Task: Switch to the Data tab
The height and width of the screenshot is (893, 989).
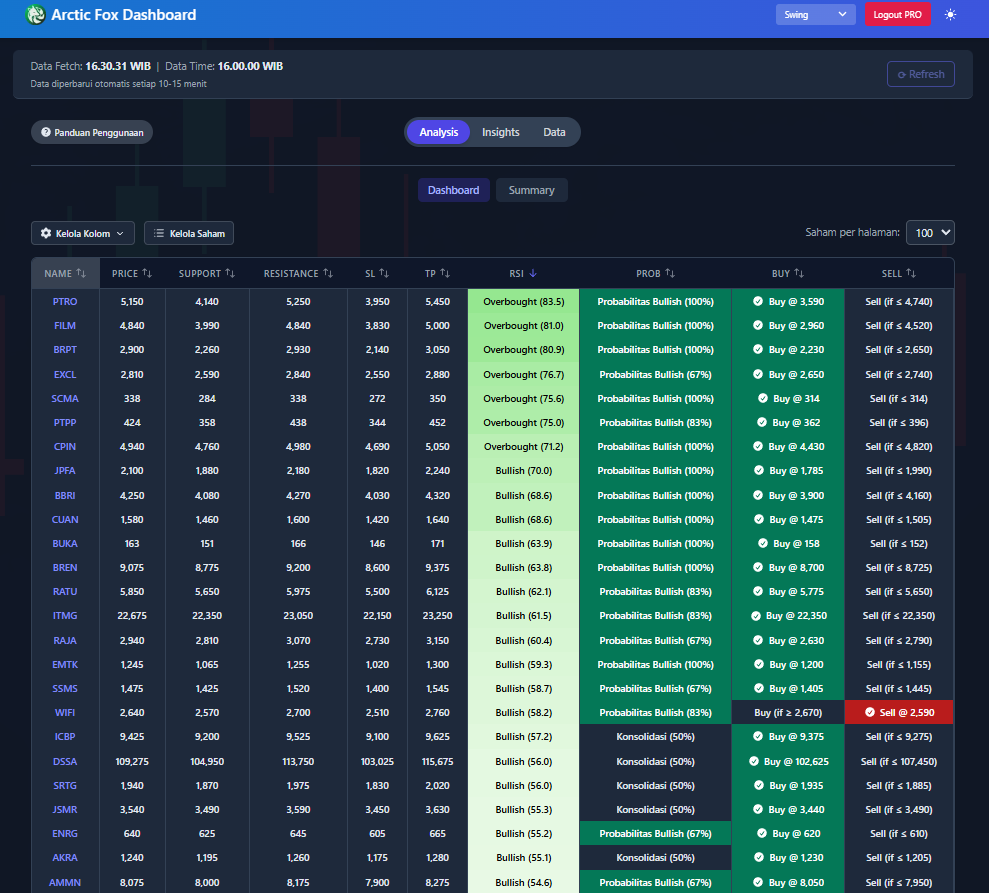Action: coord(554,132)
